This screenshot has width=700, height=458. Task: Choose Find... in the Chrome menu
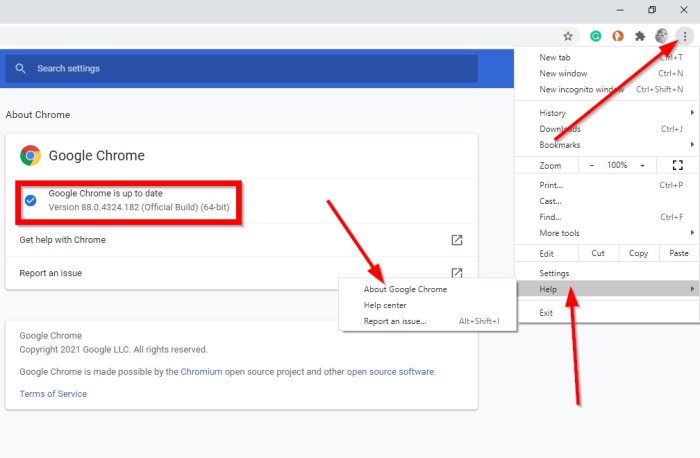point(607,217)
